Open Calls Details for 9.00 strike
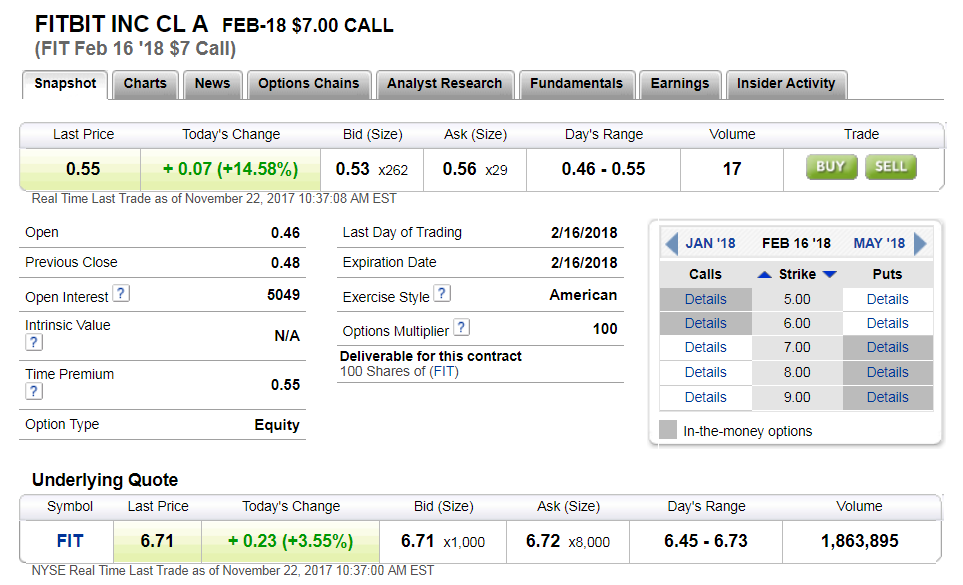 pyautogui.click(x=705, y=398)
